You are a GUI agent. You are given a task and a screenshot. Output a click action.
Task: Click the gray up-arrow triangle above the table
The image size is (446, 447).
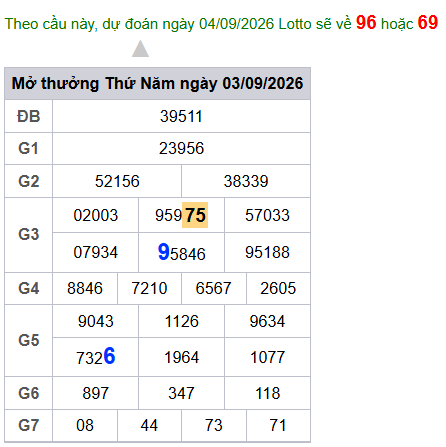[x=140, y=49]
